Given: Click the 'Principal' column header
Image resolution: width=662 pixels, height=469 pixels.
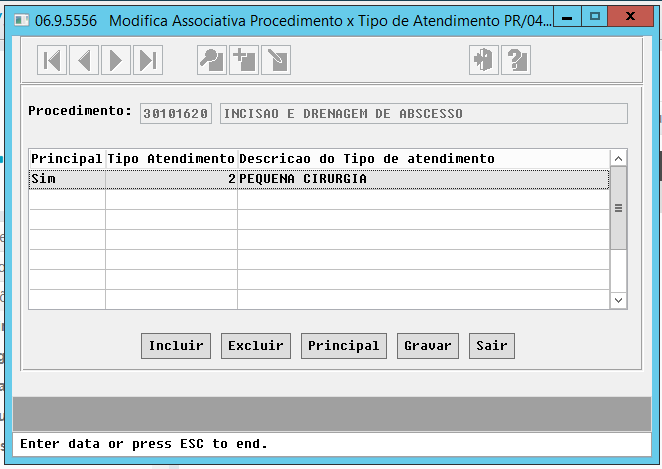Looking at the screenshot, I should coord(67,159).
